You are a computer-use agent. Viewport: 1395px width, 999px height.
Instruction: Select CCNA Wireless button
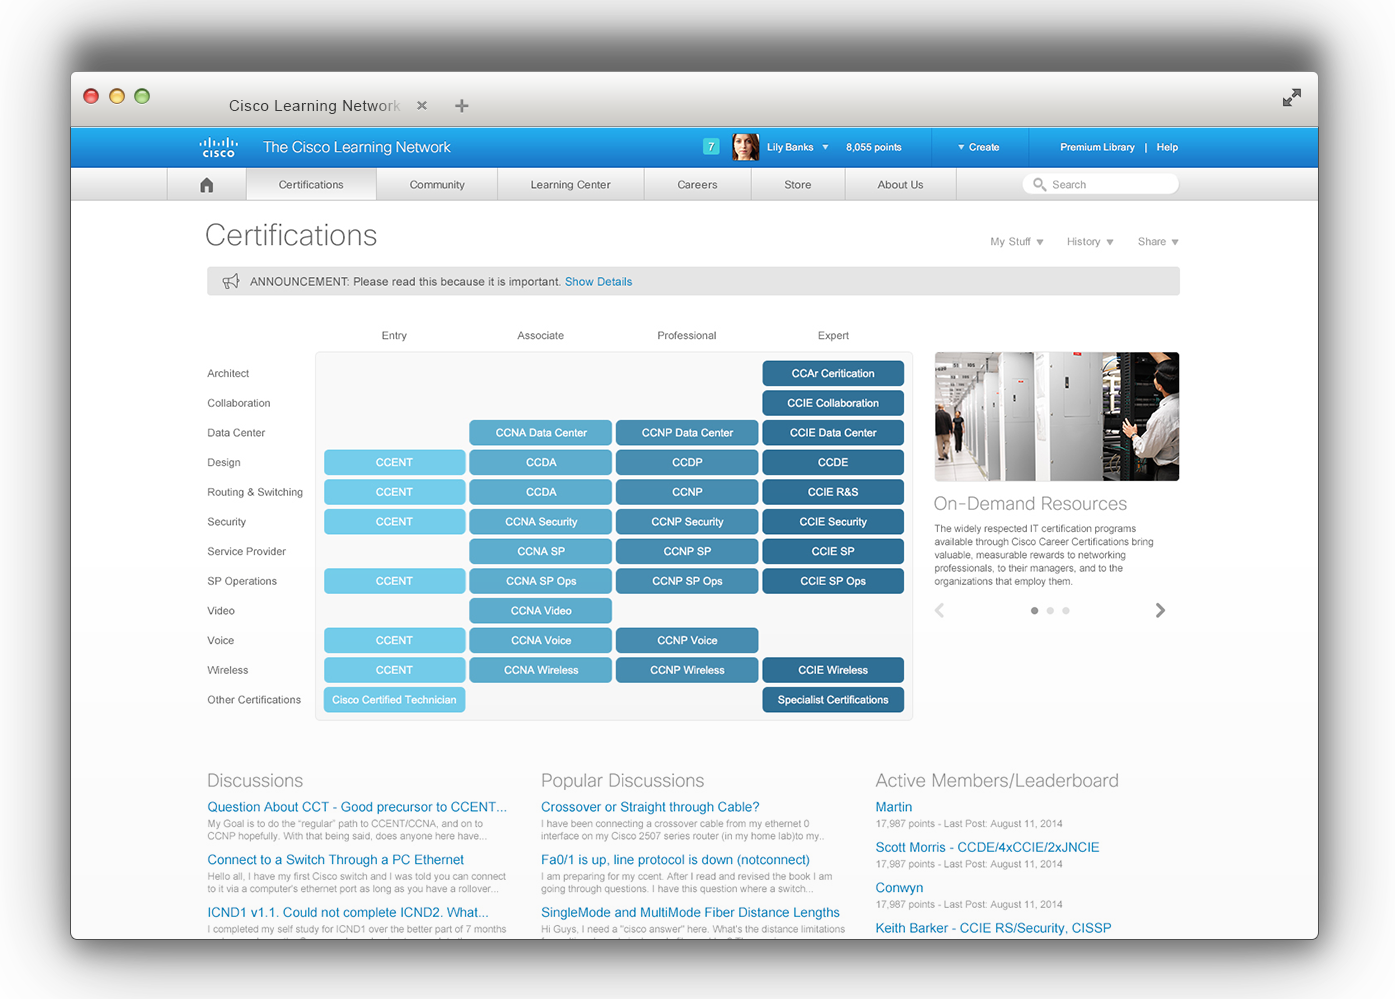(541, 670)
